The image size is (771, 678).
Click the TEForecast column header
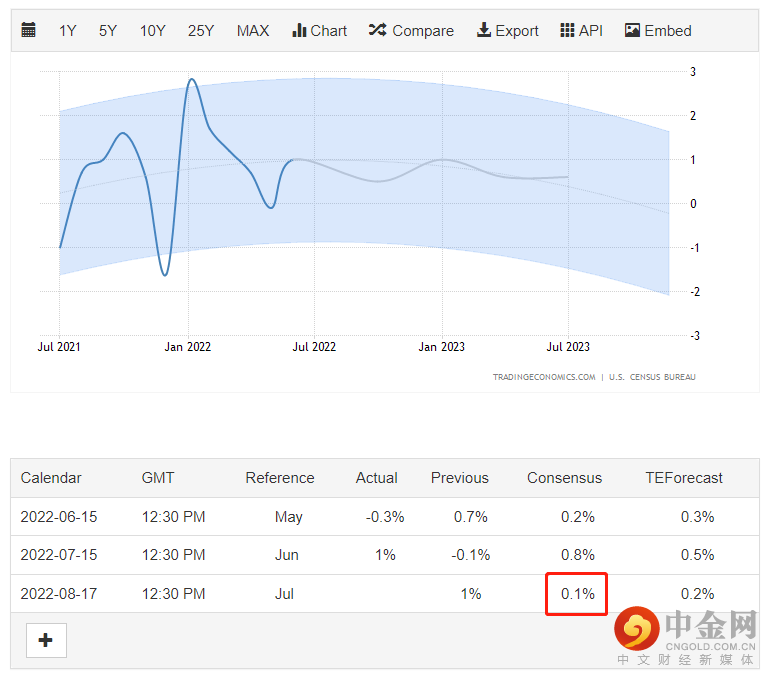pyautogui.click(x=683, y=478)
